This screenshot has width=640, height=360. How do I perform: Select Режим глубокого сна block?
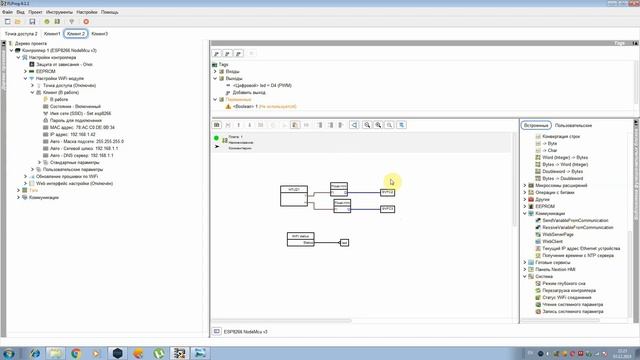(564, 283)
